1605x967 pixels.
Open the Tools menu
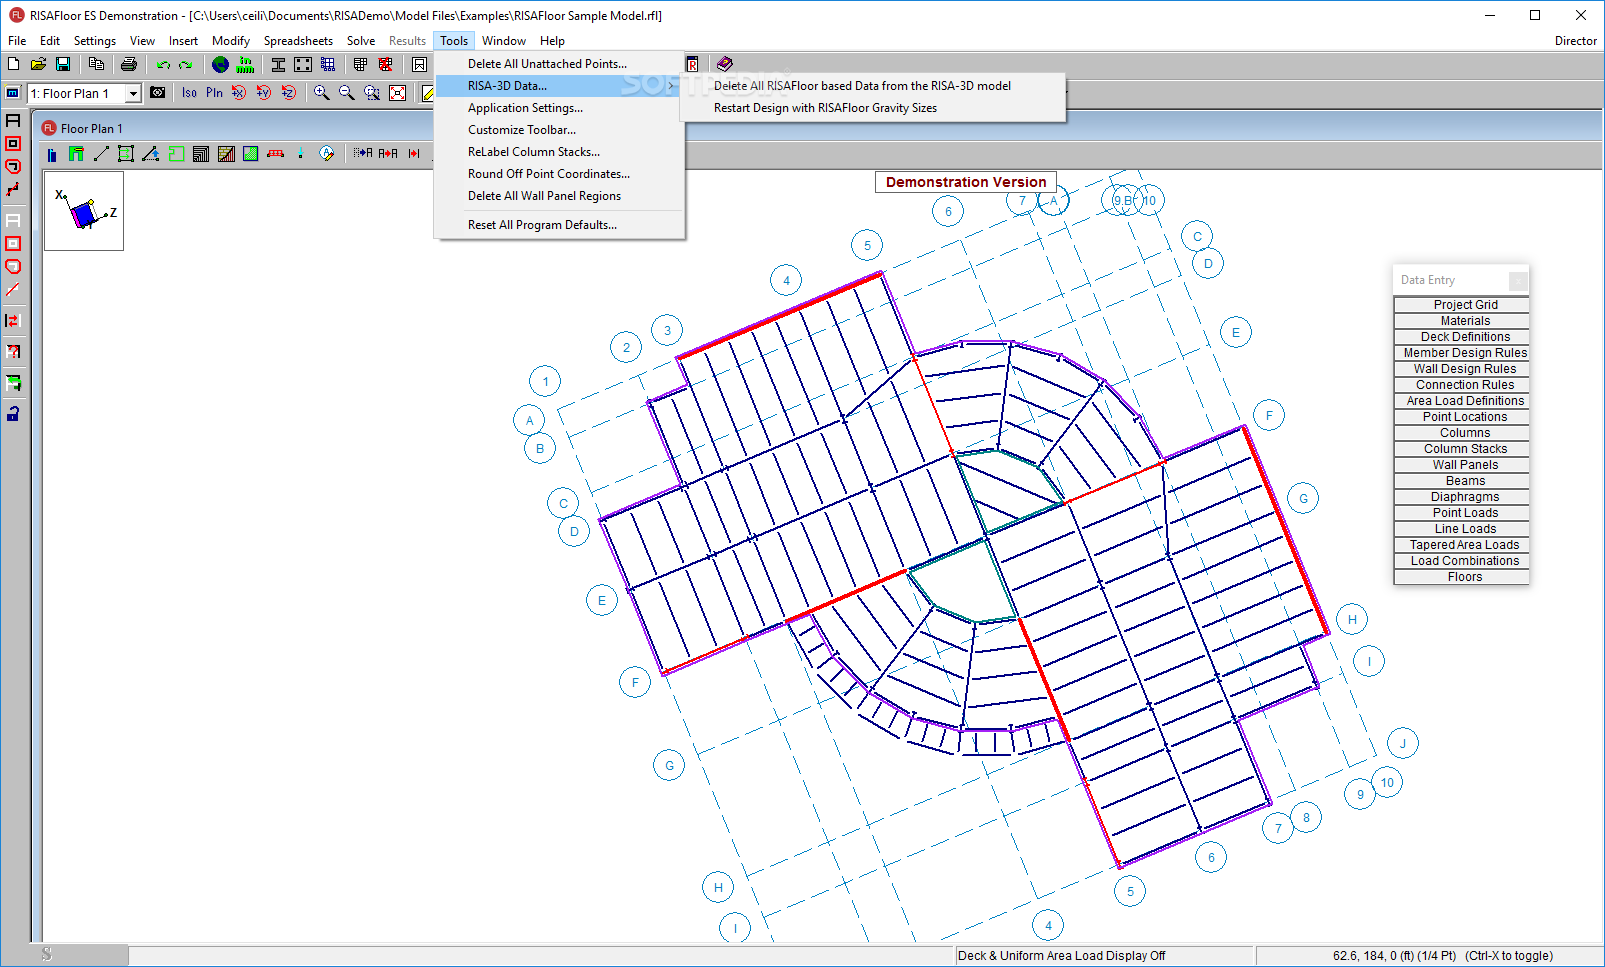coord(454,41)
